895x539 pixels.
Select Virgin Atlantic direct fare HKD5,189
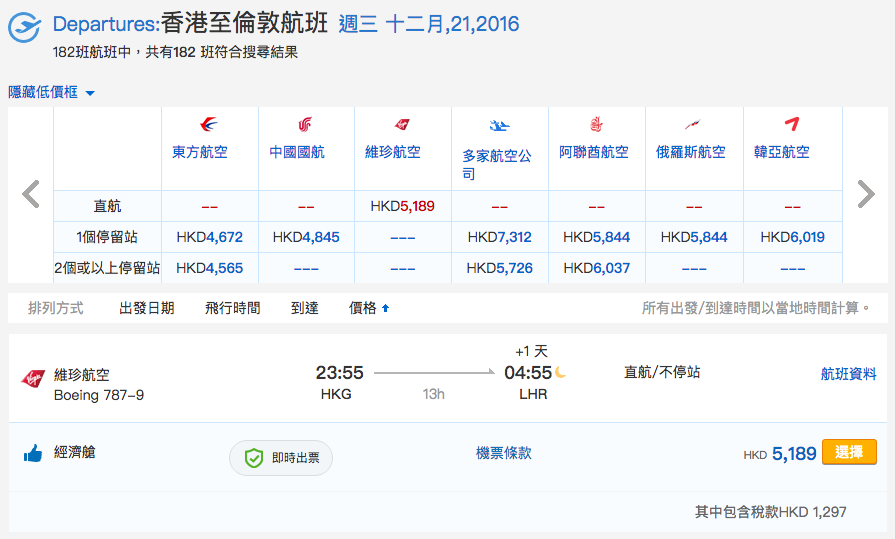click(x=402, y=206)
